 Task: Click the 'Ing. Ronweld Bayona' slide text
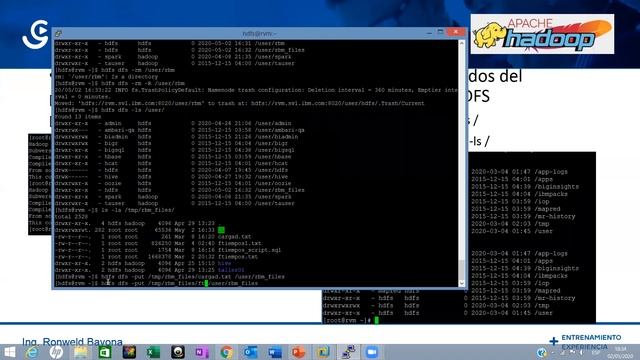(x=72, y=342)
